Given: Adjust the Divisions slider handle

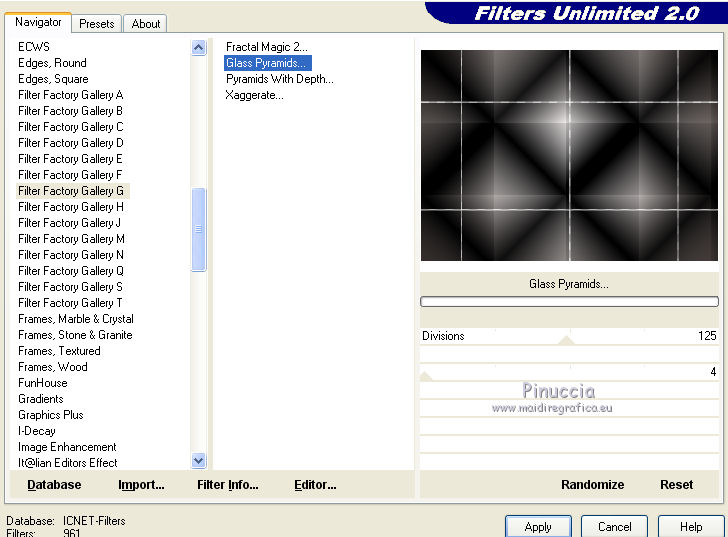Looking at the screenshot, I should tap(566, 340).
